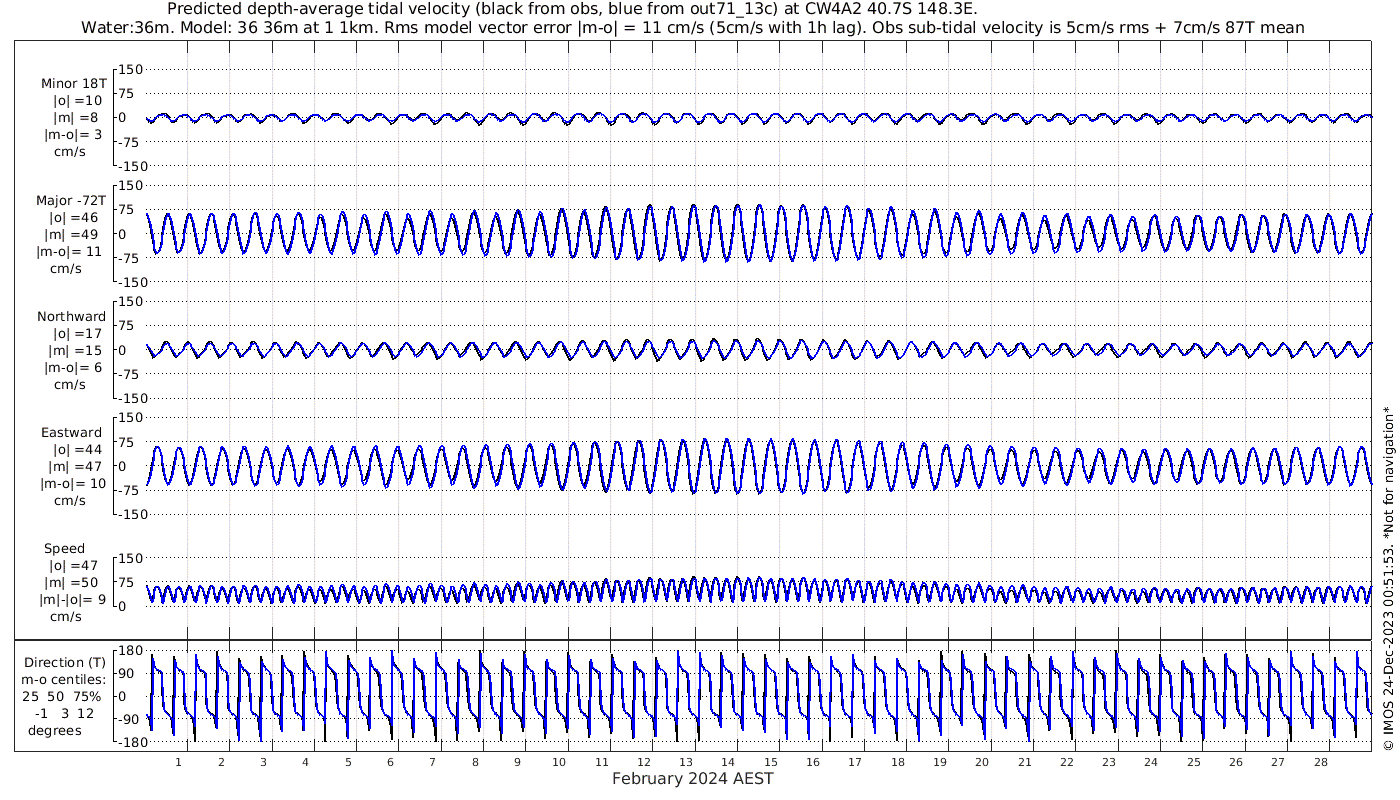Click the '|m-o|= 10' value in Eastward panel

72,484
